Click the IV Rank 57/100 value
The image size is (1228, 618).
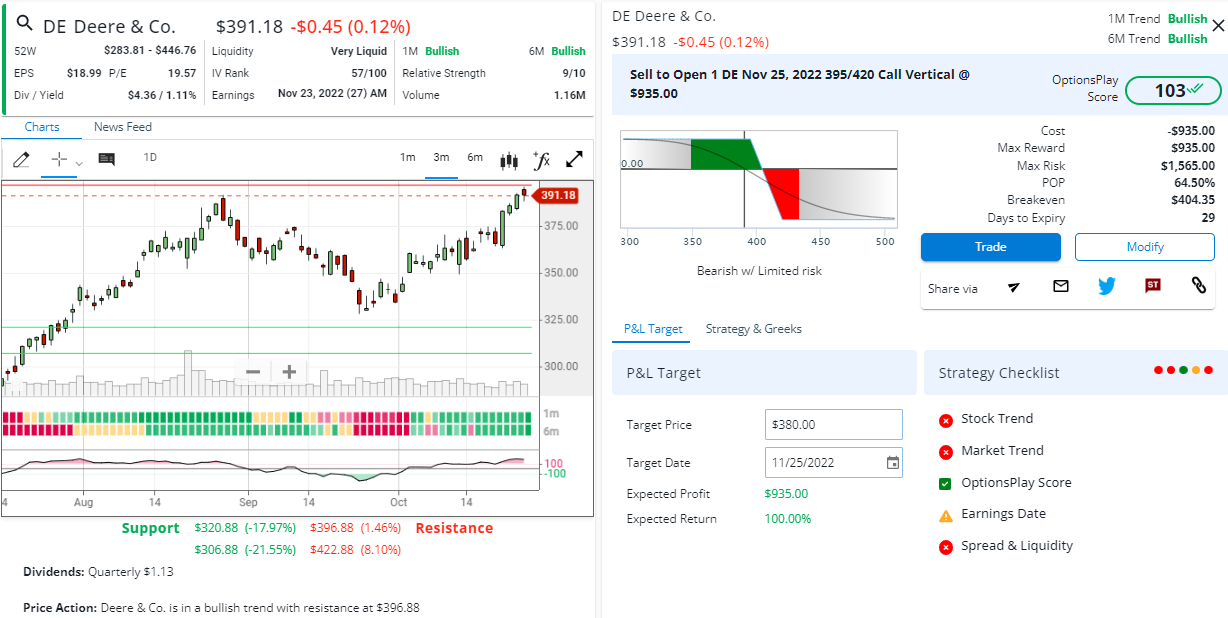[369, 73]
